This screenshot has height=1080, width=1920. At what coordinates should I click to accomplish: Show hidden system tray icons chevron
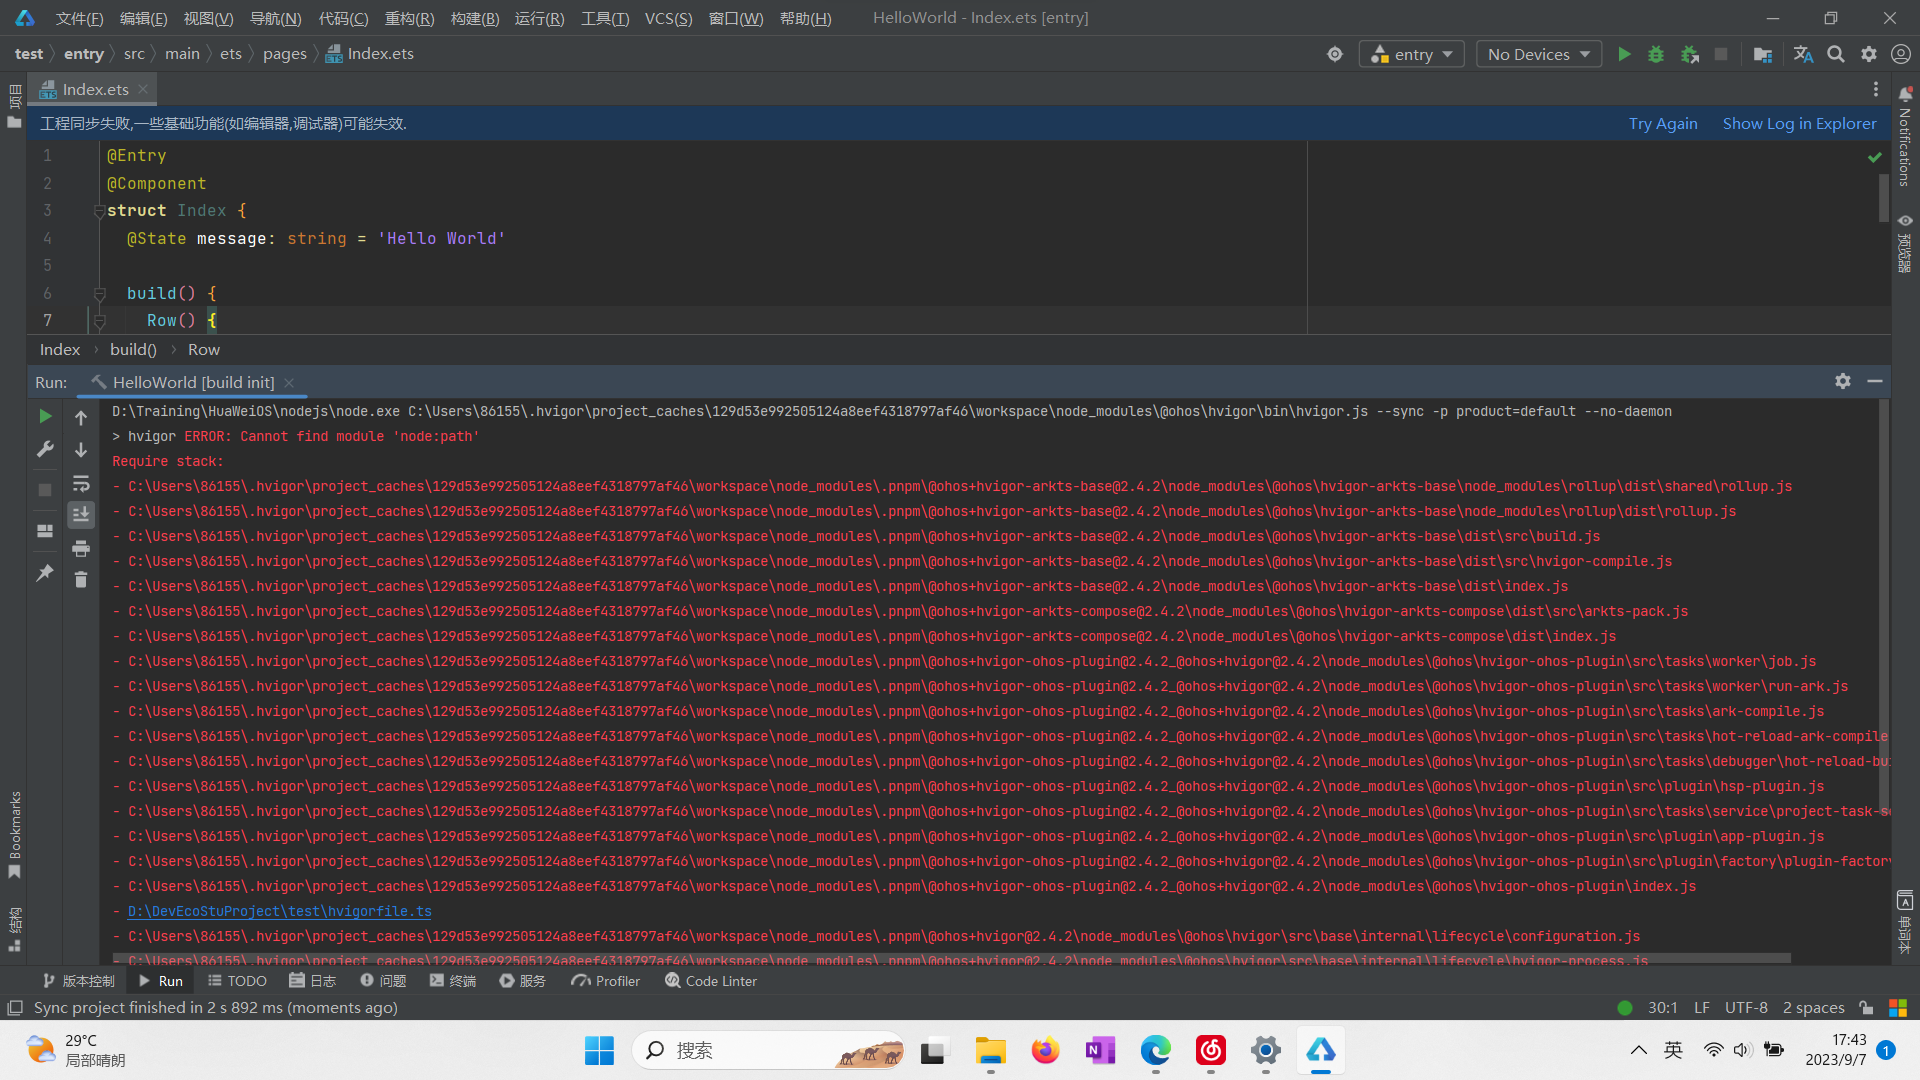point(1638,1050)
